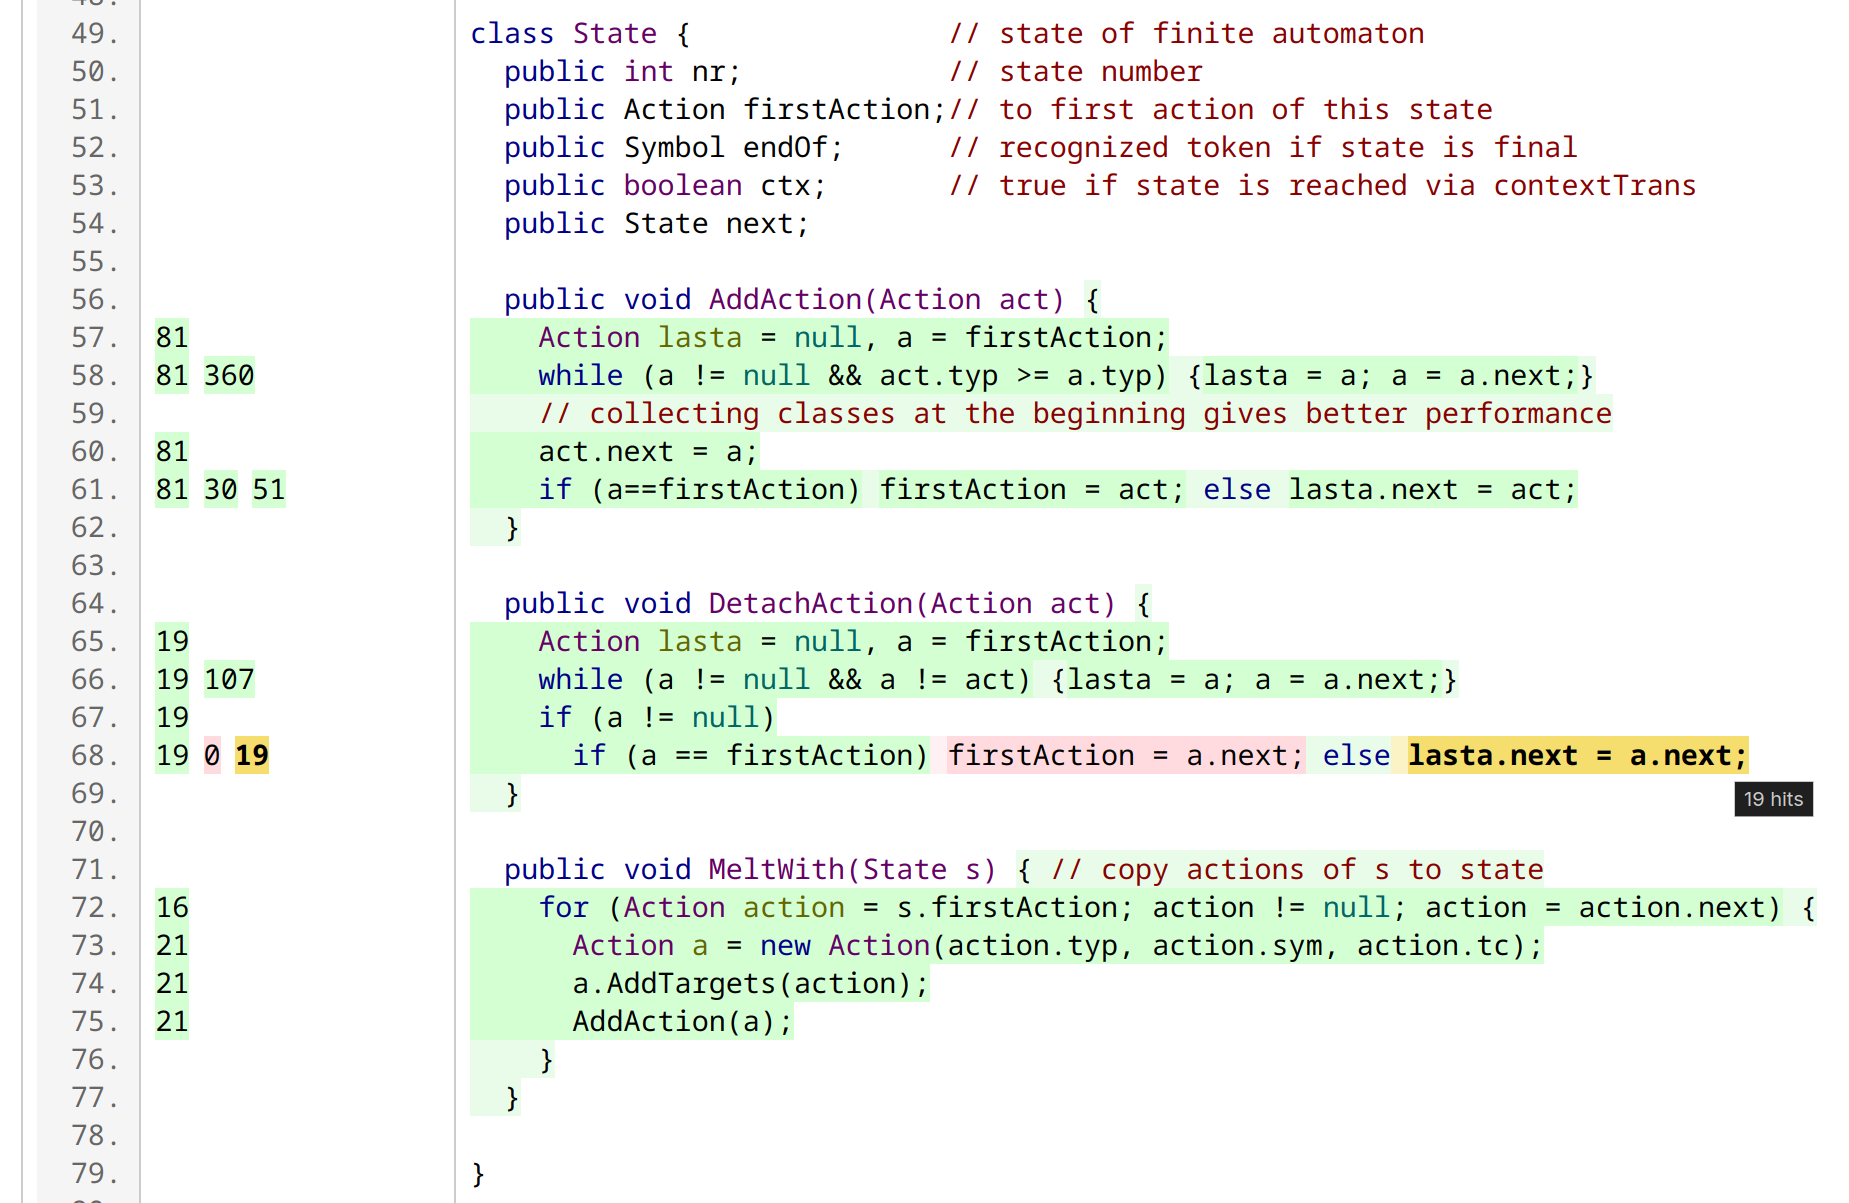Click 'public State next;' field on line 54
This screenshot has width=1849, height=1203.
[x=656, y=224]
